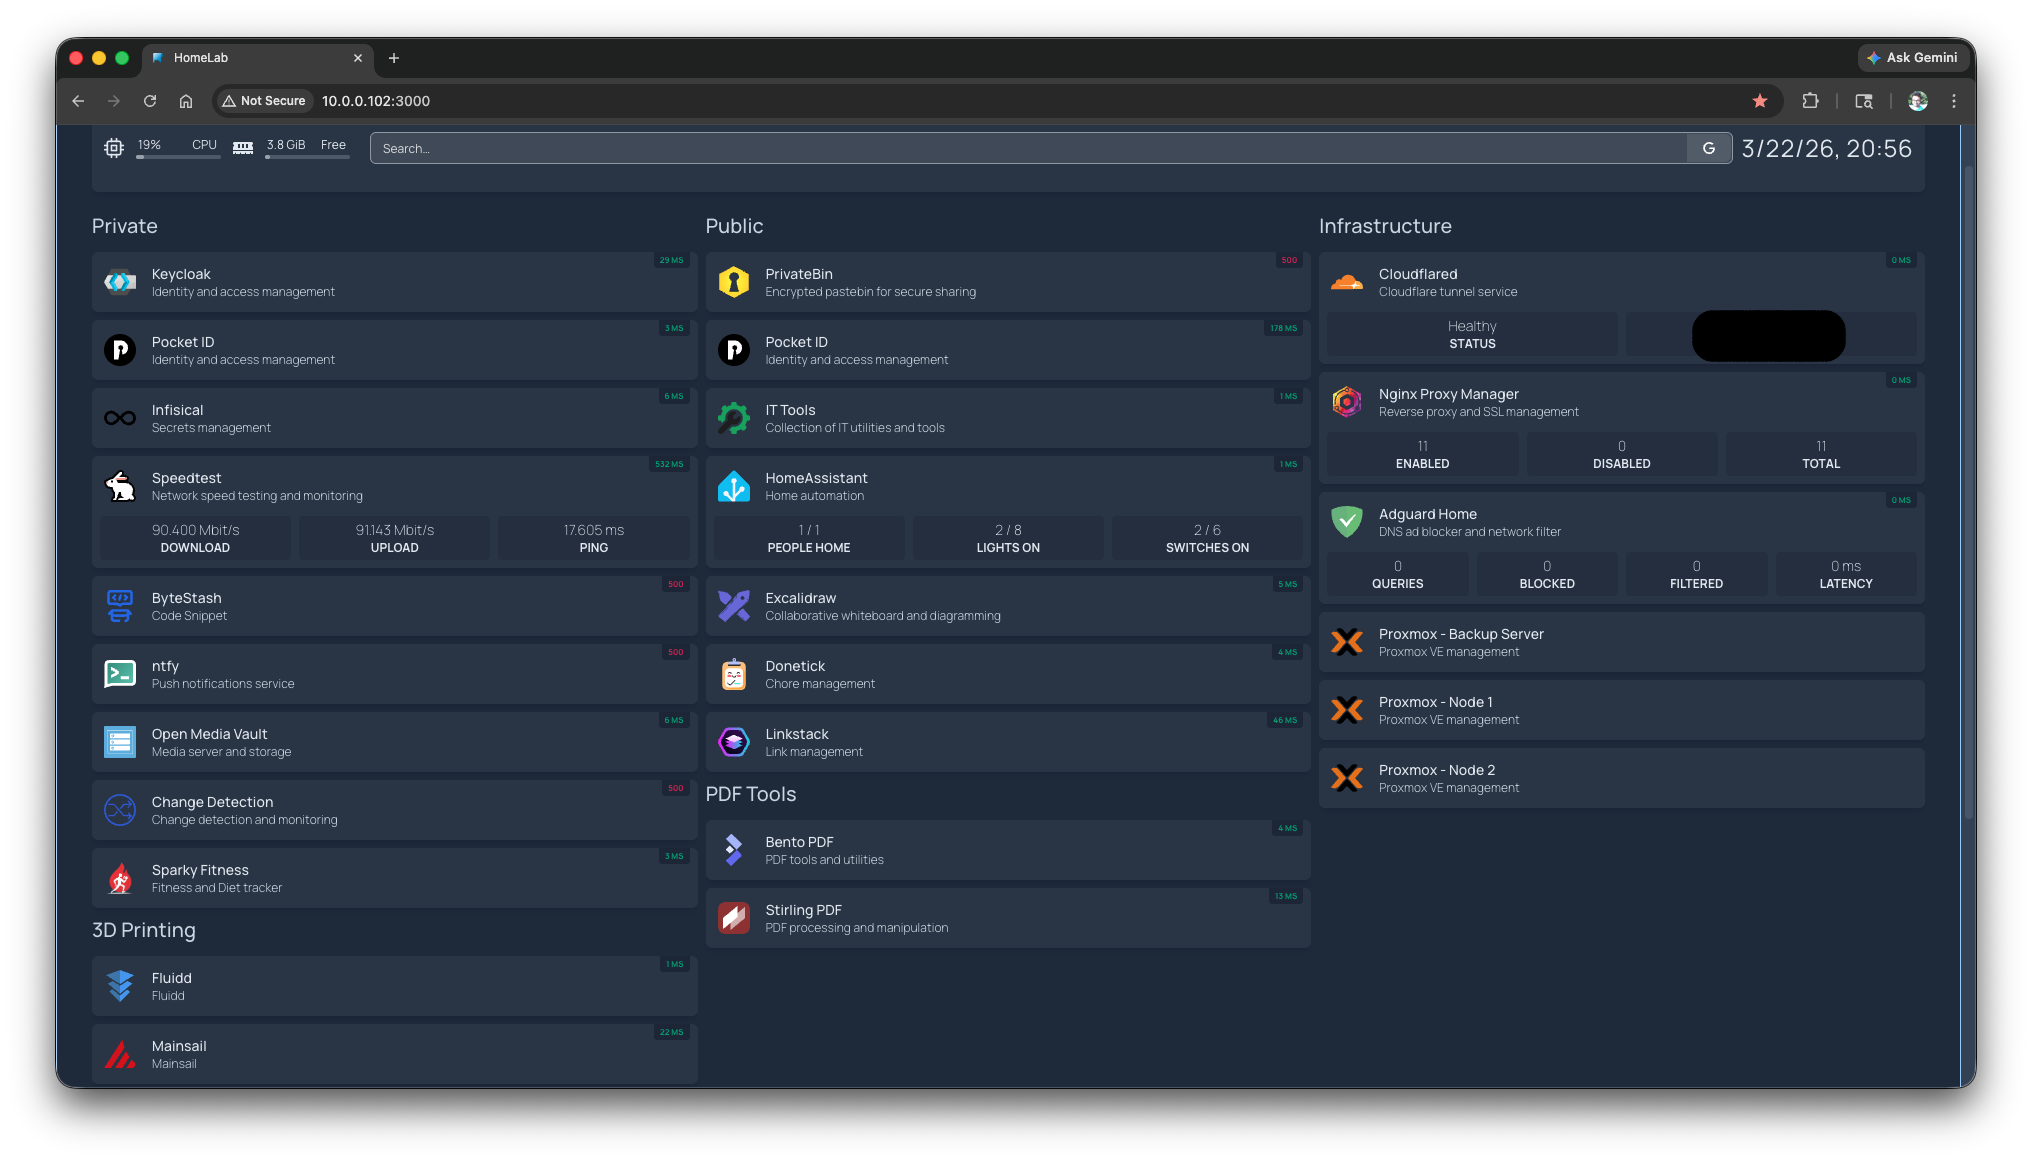Image resolution: width=2032 pixels, height=1162 pixels.
Task: Click the Ask Gemini button
Action: click(1912, 58)
